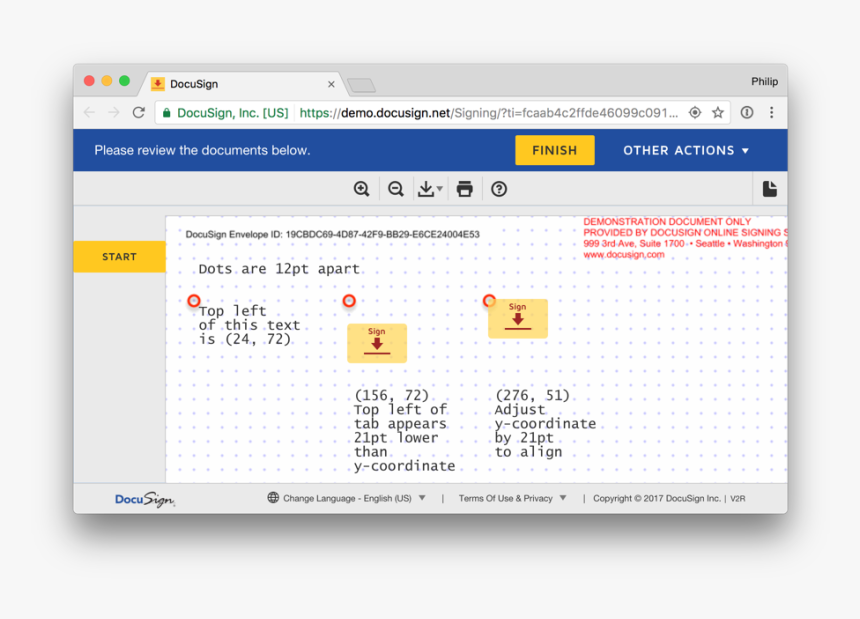The height and width of the screenshot is (619, 860).
Task: Click the DocuSign, Inc. [US] security badge
Action: tap(225, 113)
